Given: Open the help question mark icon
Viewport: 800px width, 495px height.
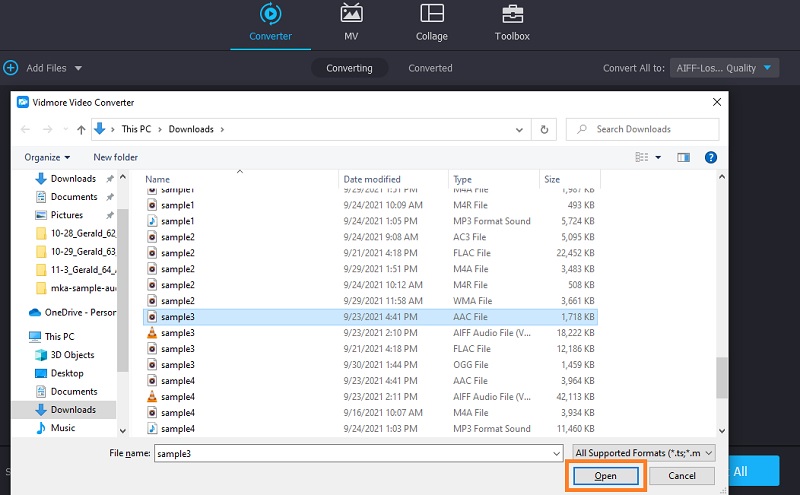Looking at the screenshot, I should [x=711, y=157].
